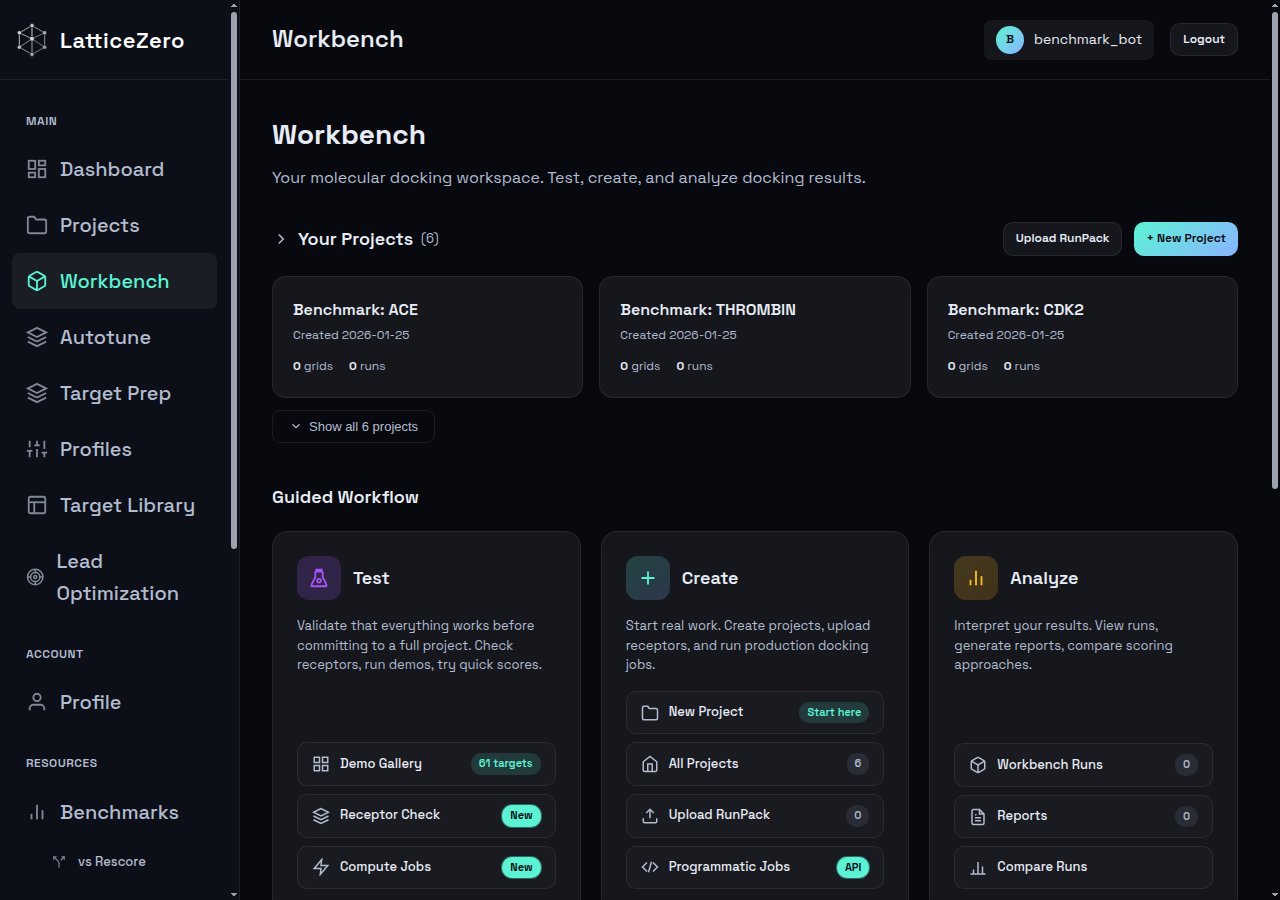1280x900 pixels.
Task: Click the LatticeZero logo icon
Action: 32,40
